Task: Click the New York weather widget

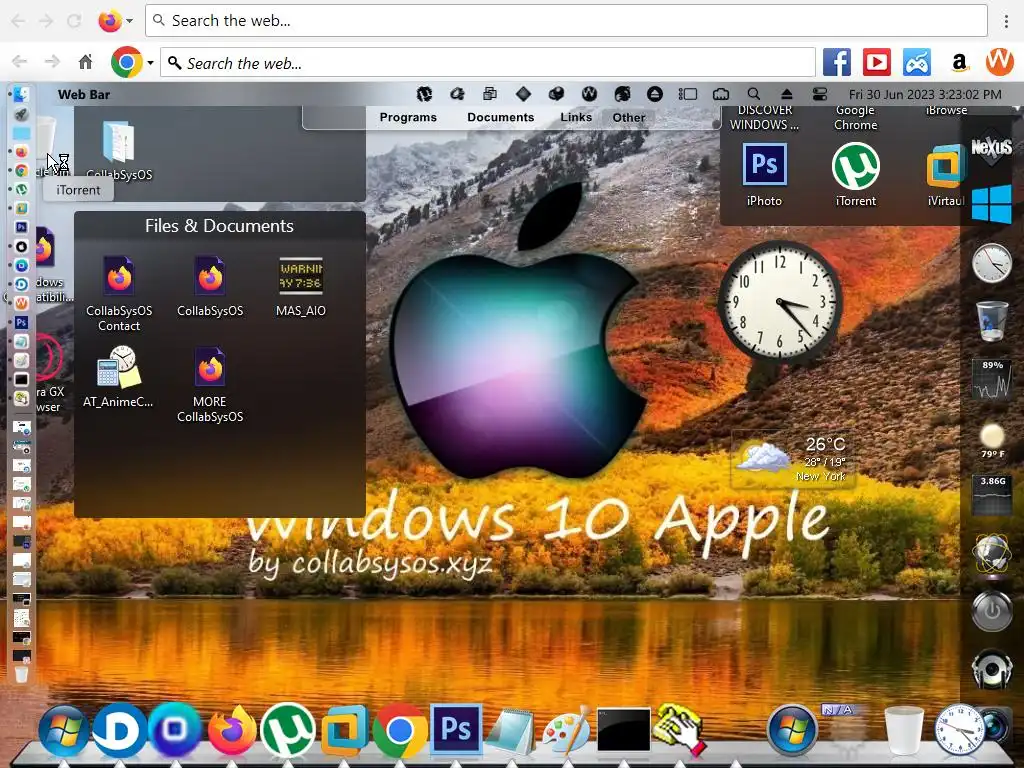Action: [x=793, y=460]
